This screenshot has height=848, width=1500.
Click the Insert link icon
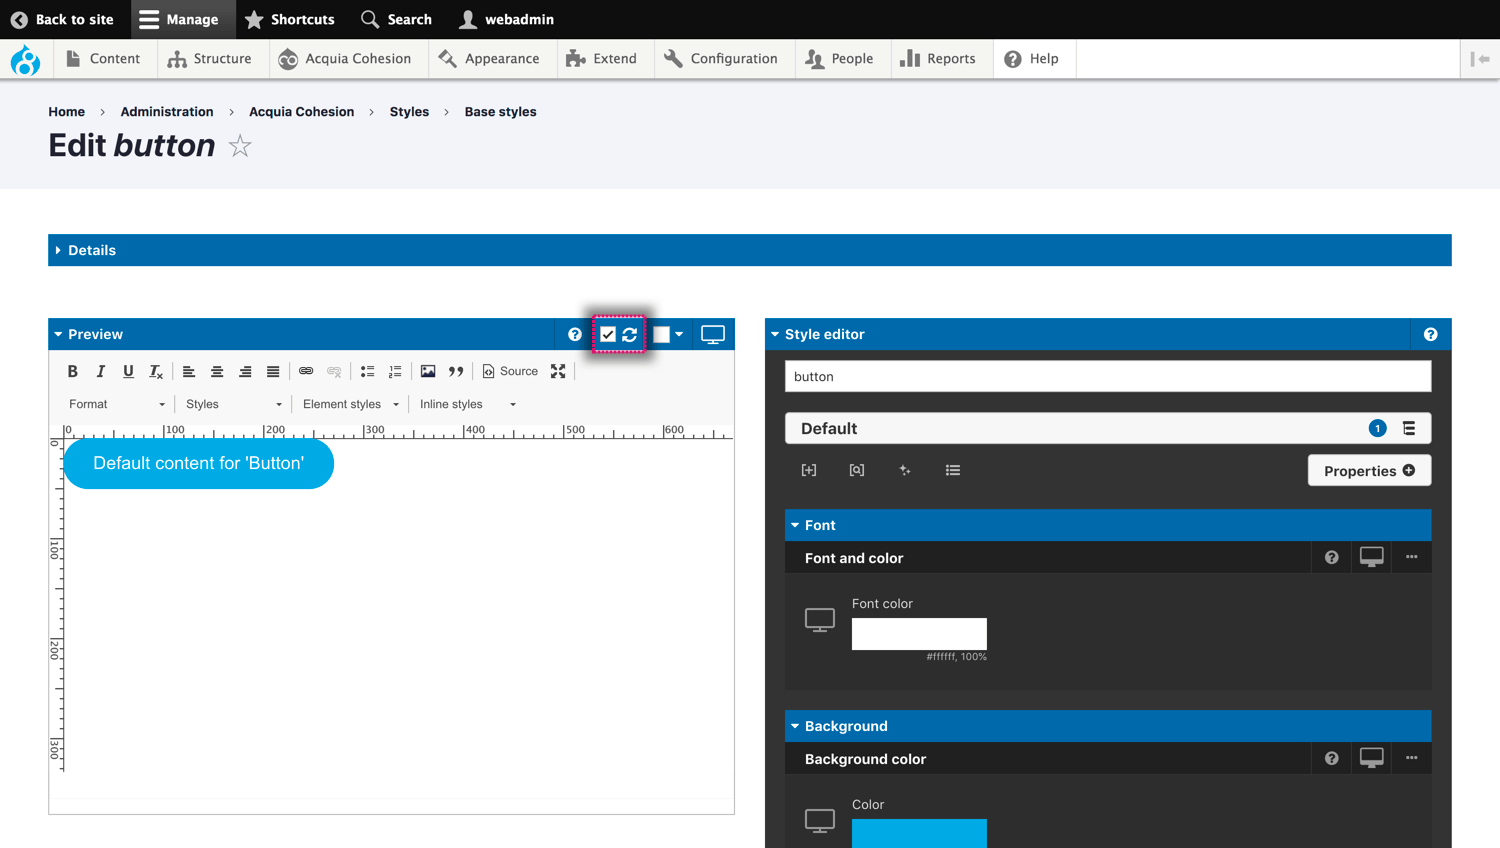coord(306,371)
